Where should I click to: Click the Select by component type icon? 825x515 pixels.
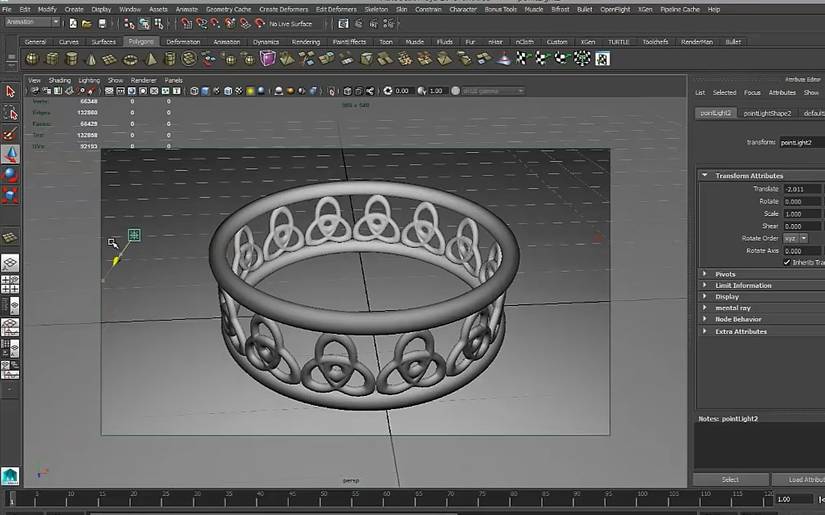click(x=158, y=24)
